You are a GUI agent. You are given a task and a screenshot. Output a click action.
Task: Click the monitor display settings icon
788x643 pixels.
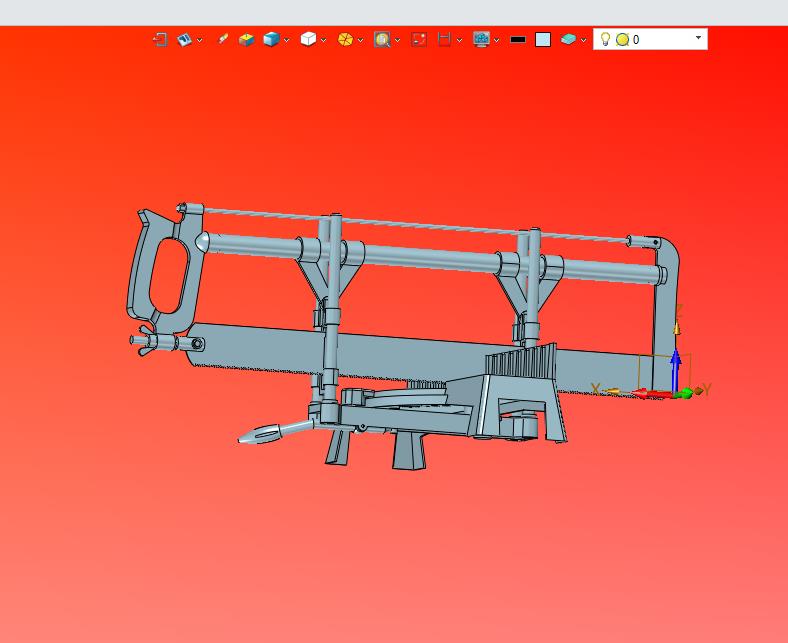pyautogui.click(x=481, y=39)
